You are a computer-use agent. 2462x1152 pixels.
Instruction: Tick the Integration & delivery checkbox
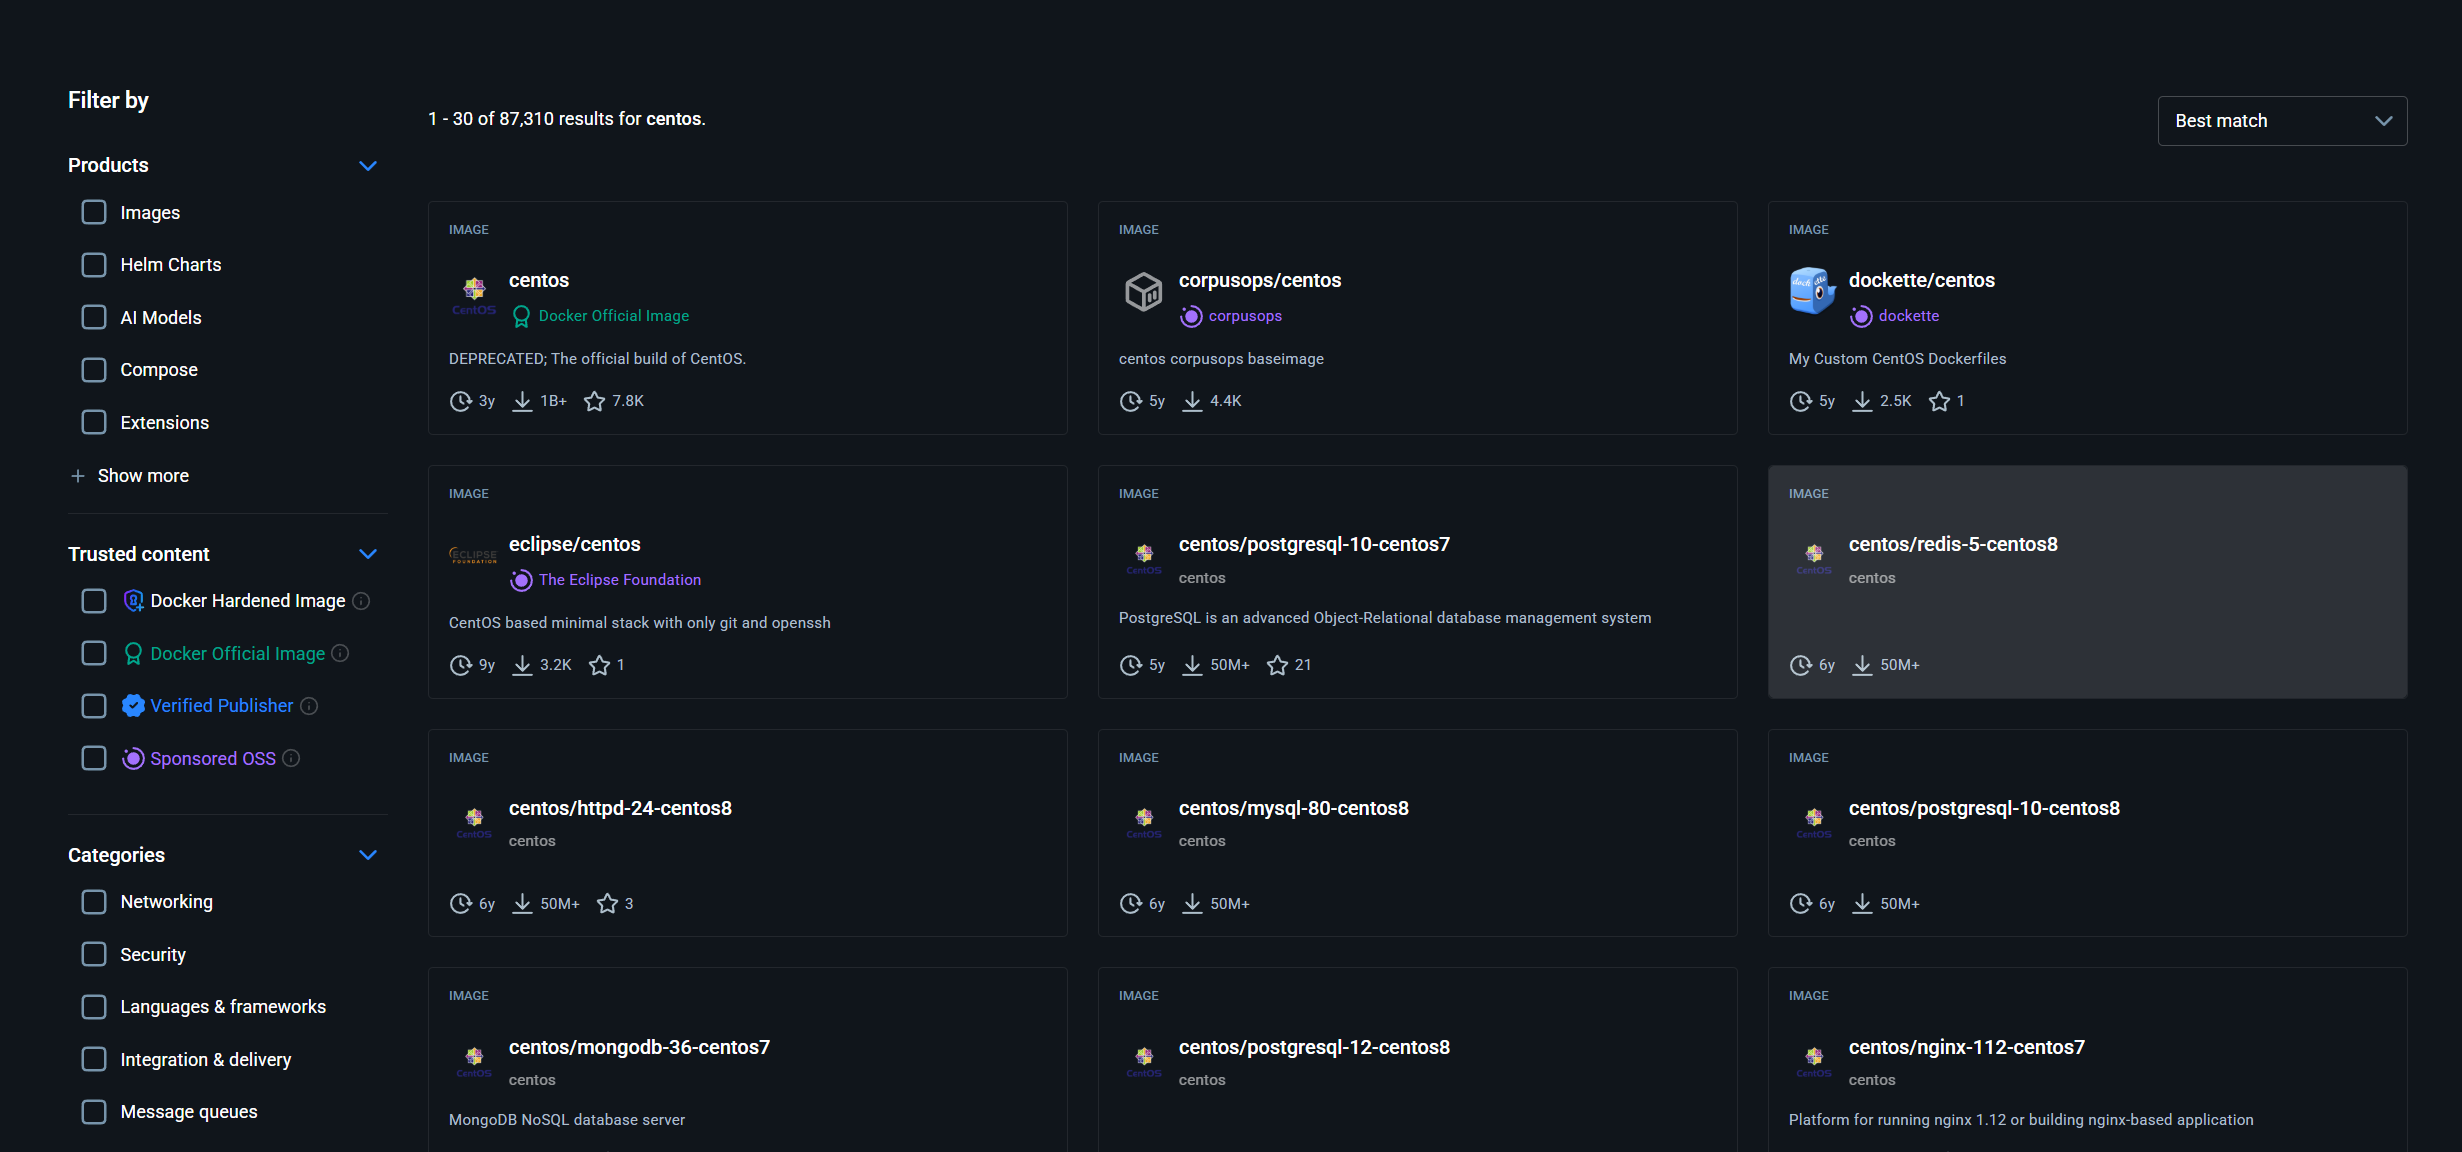pos(94,1059)
